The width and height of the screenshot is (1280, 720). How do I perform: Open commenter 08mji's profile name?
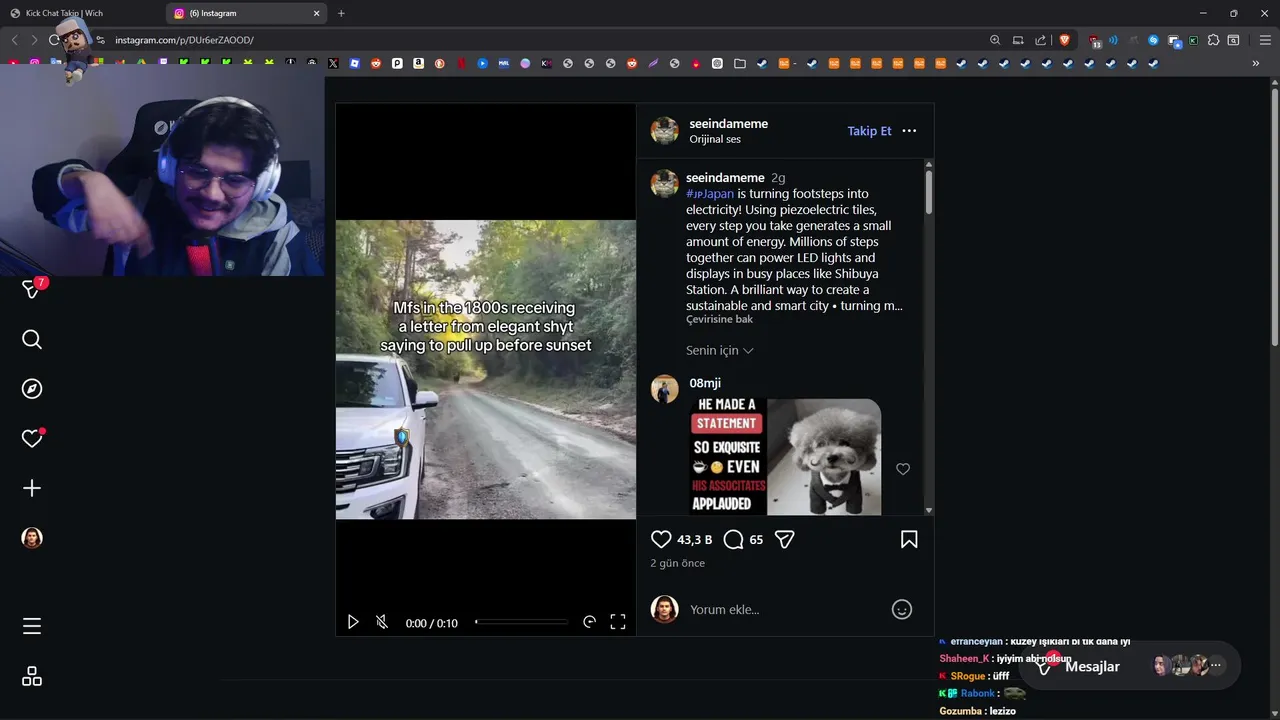705,383
